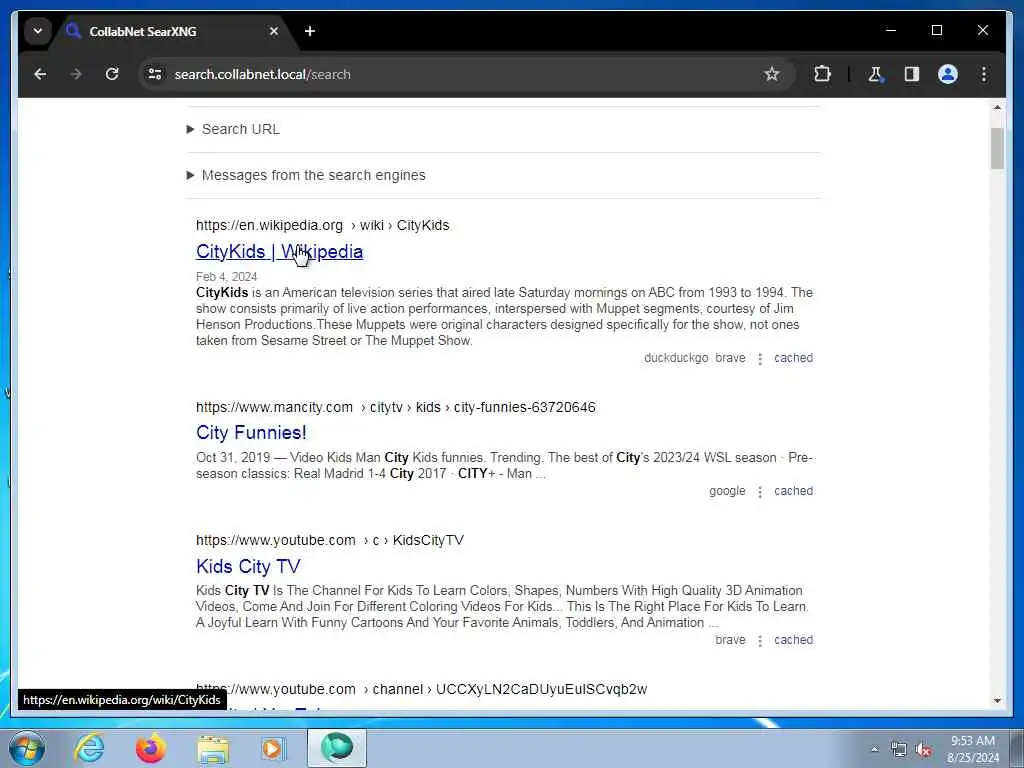Open Windows Explorer folder in taskbar
Image resolution: width=1024 pixels, height=768 pixels.
pos(213,748)
